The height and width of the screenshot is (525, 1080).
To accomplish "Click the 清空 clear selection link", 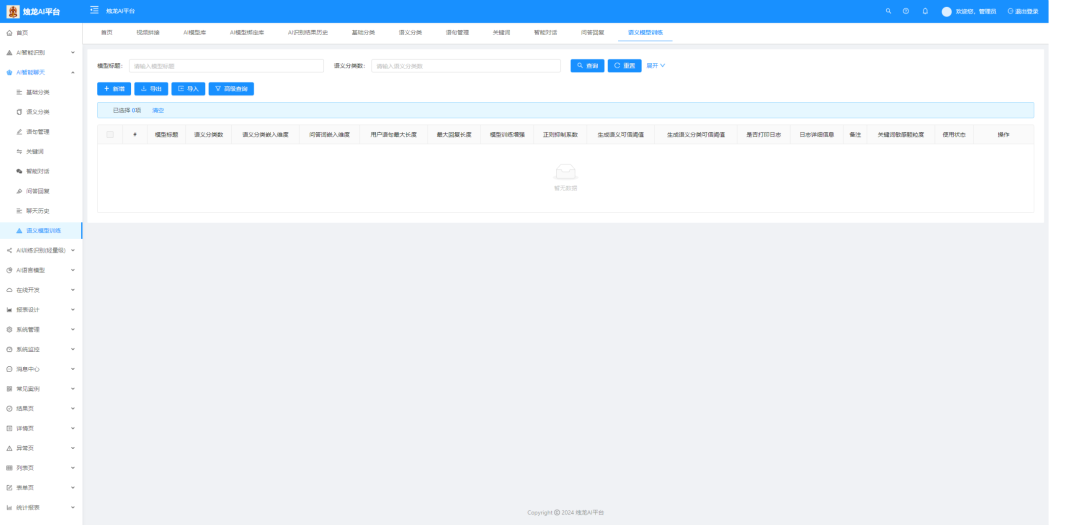I will 158,110.
